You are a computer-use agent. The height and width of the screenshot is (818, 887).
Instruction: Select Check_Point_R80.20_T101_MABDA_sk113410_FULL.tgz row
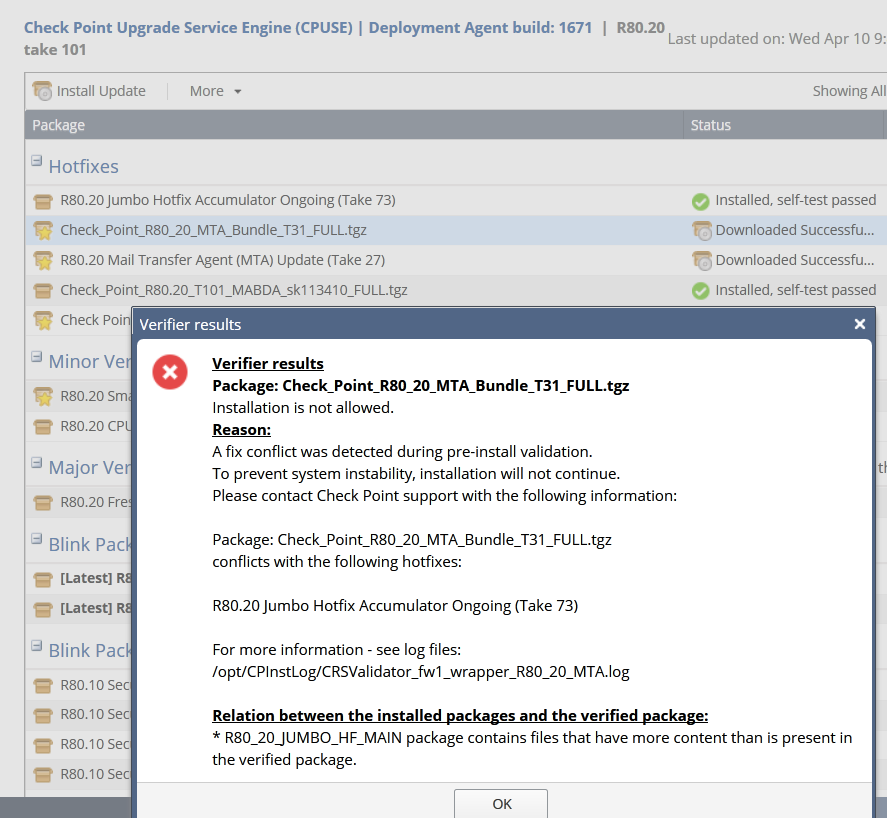[455, 290]
